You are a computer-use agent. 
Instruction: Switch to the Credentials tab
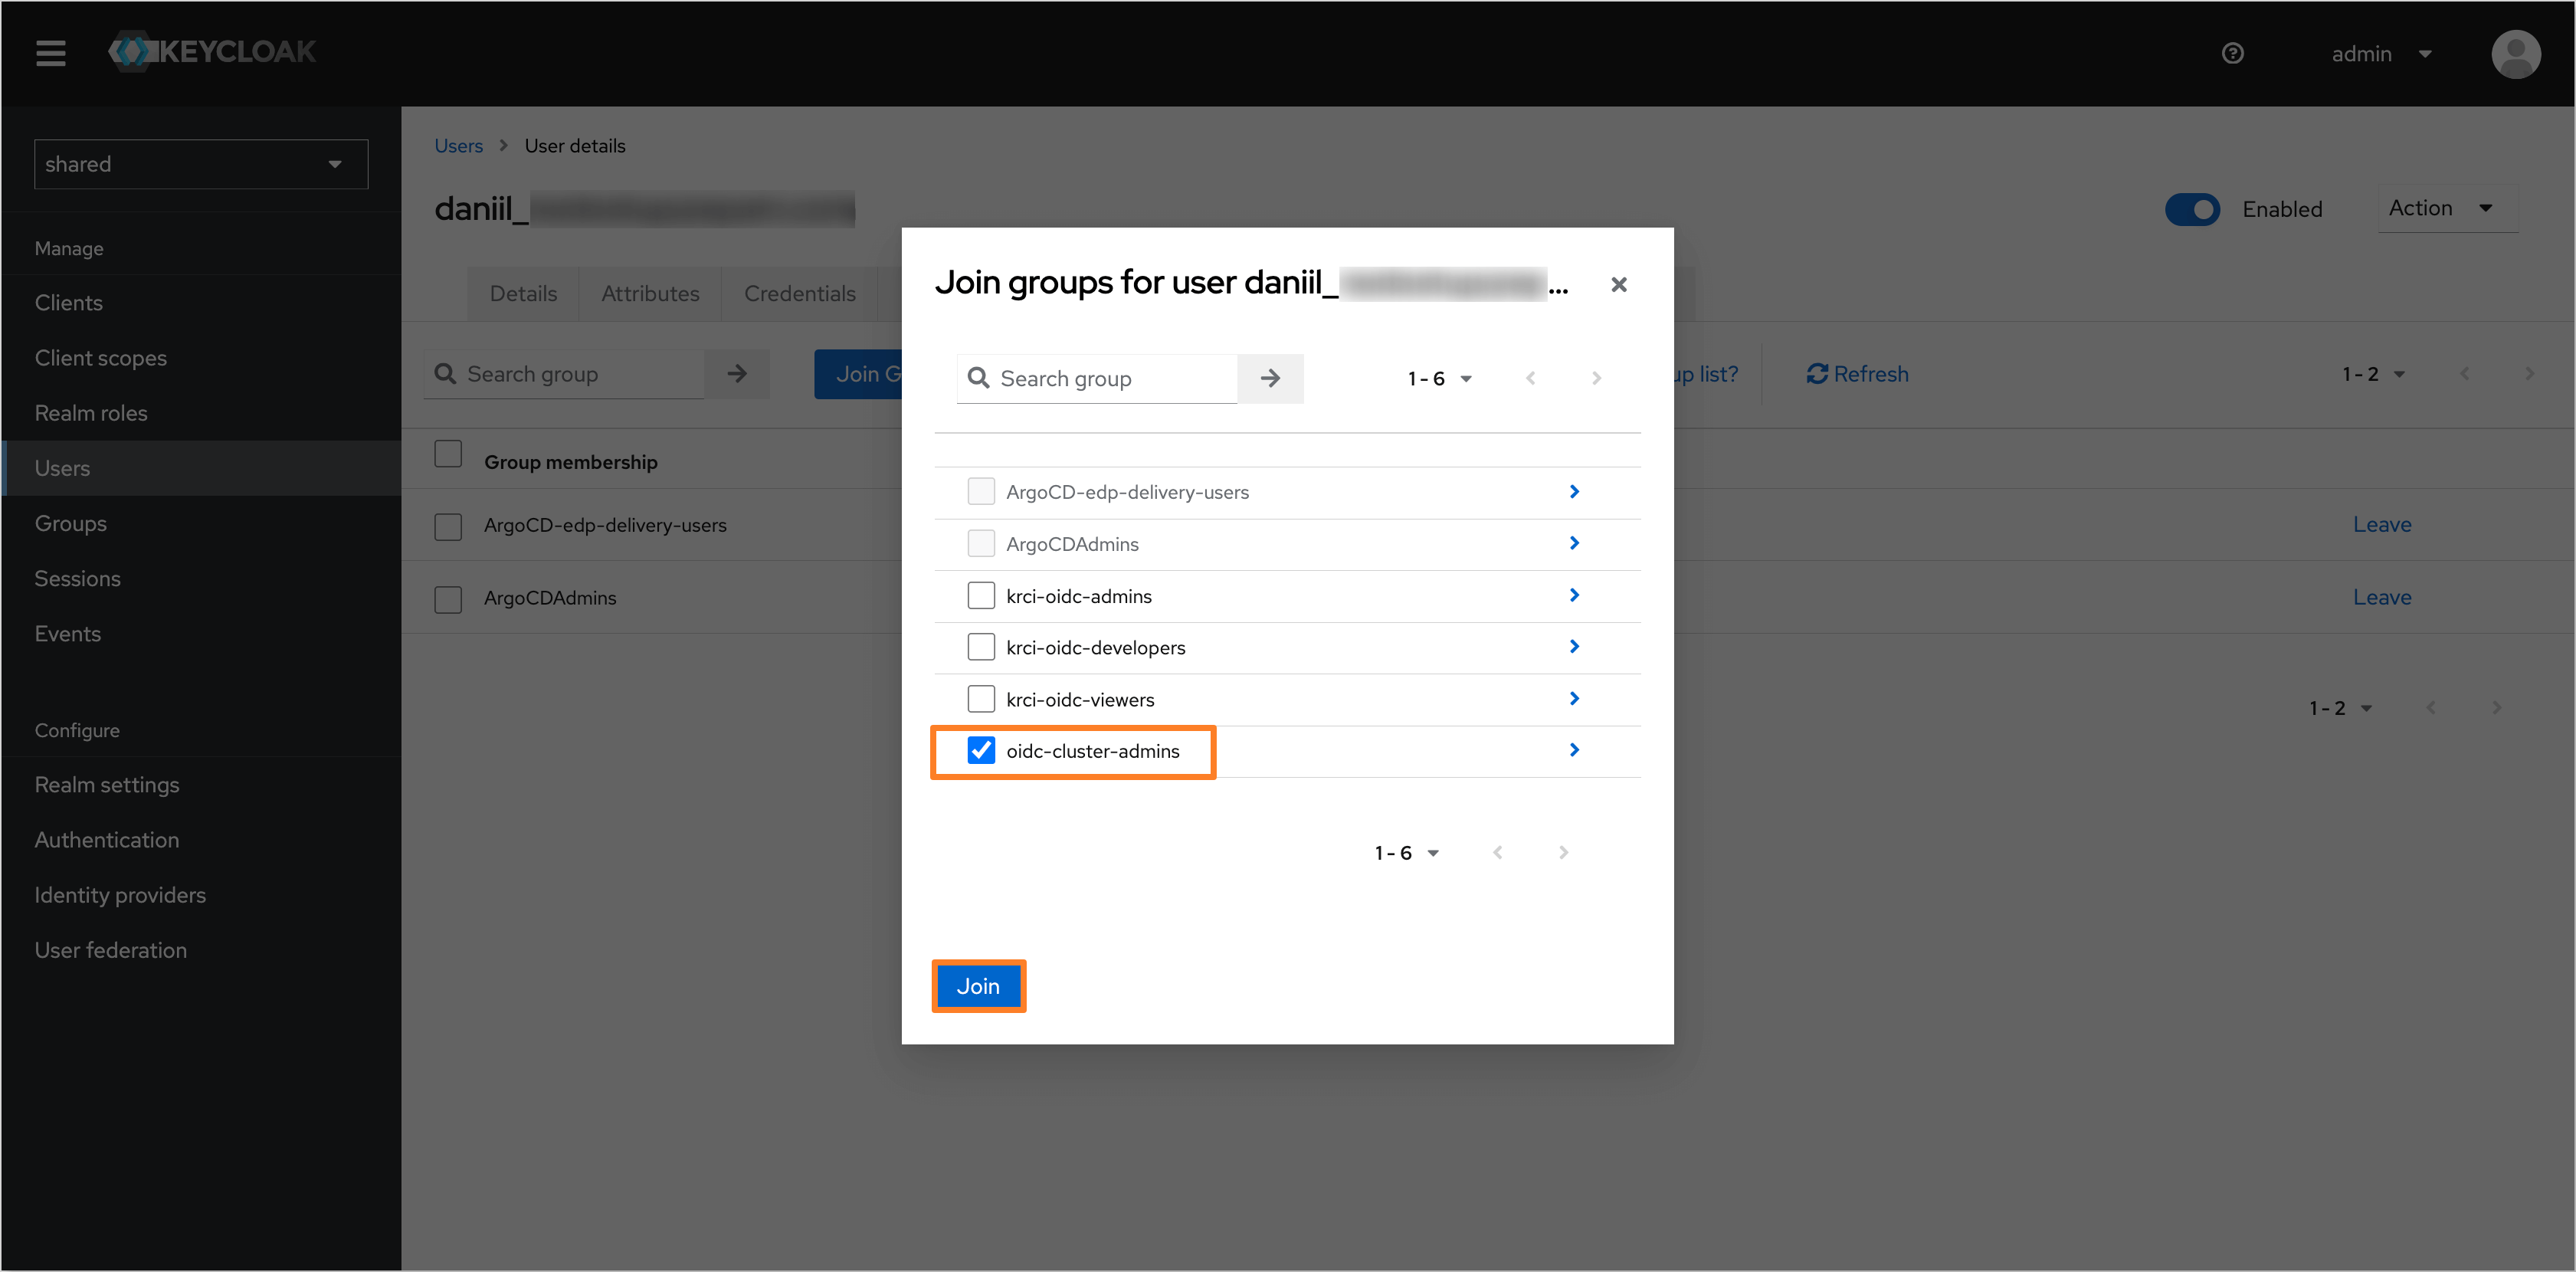click(800, 293)
